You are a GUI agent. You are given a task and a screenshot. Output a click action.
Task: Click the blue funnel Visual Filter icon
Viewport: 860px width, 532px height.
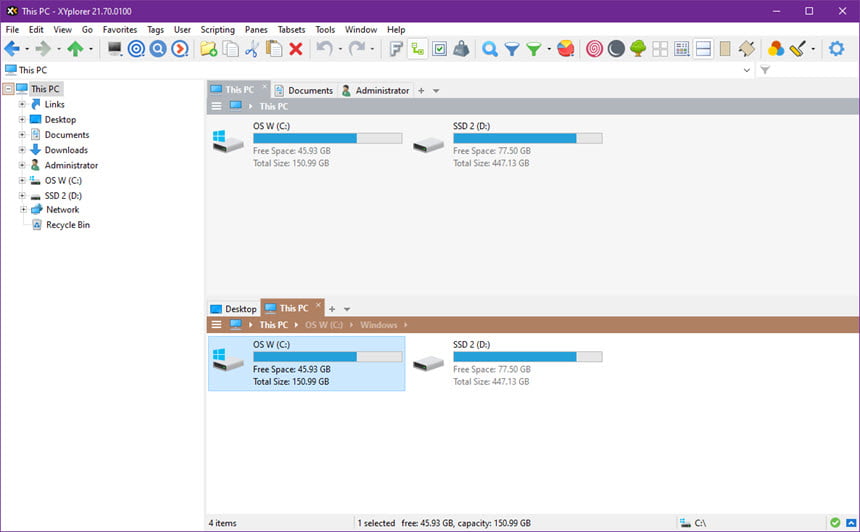click(x=512, y=49)
